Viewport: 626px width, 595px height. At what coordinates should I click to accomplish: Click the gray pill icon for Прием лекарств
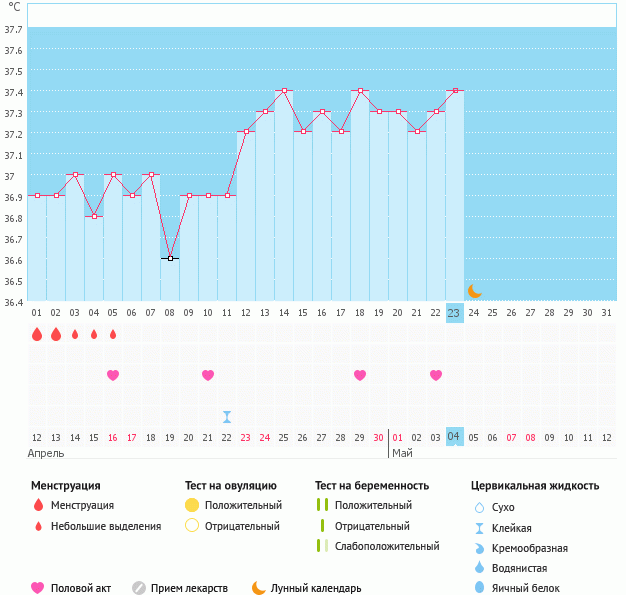[x=139, y=588]
